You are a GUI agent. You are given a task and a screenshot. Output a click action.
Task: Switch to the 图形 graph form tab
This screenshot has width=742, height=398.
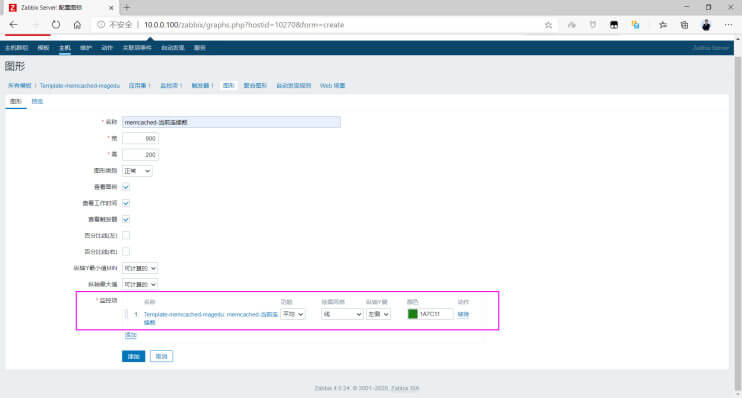[x=16, y=101]
